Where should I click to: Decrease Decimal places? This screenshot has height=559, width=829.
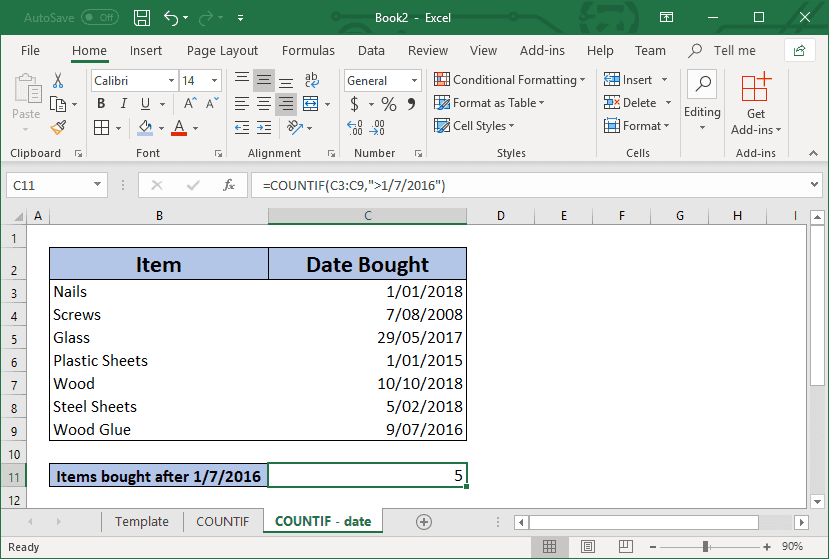click(x=377, y=127)
